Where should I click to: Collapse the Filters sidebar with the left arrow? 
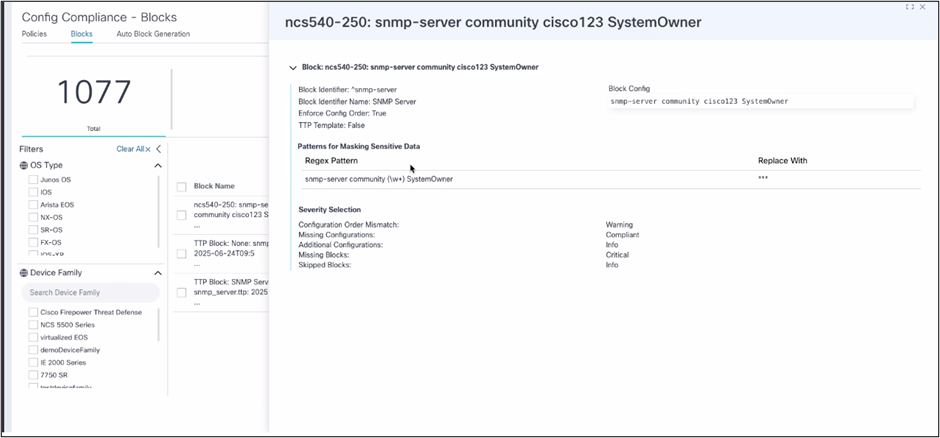click(158, 149)
